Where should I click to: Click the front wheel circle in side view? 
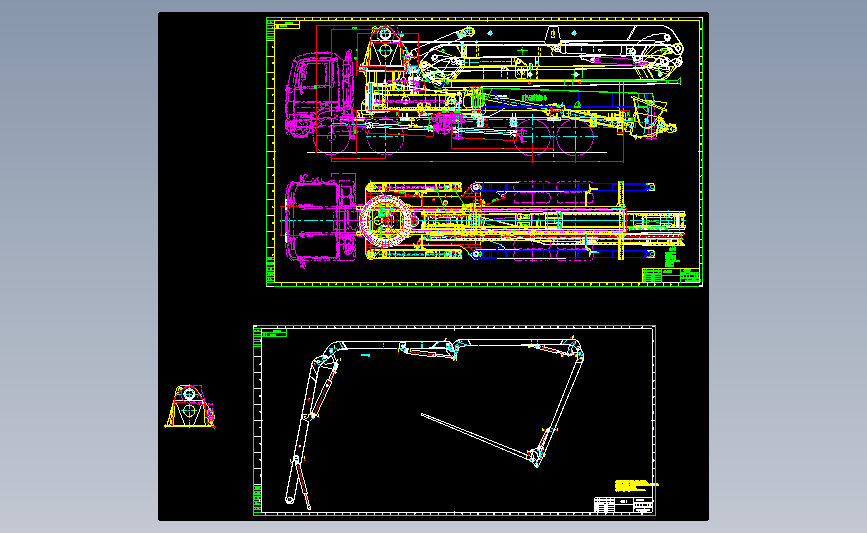(333, 134)
